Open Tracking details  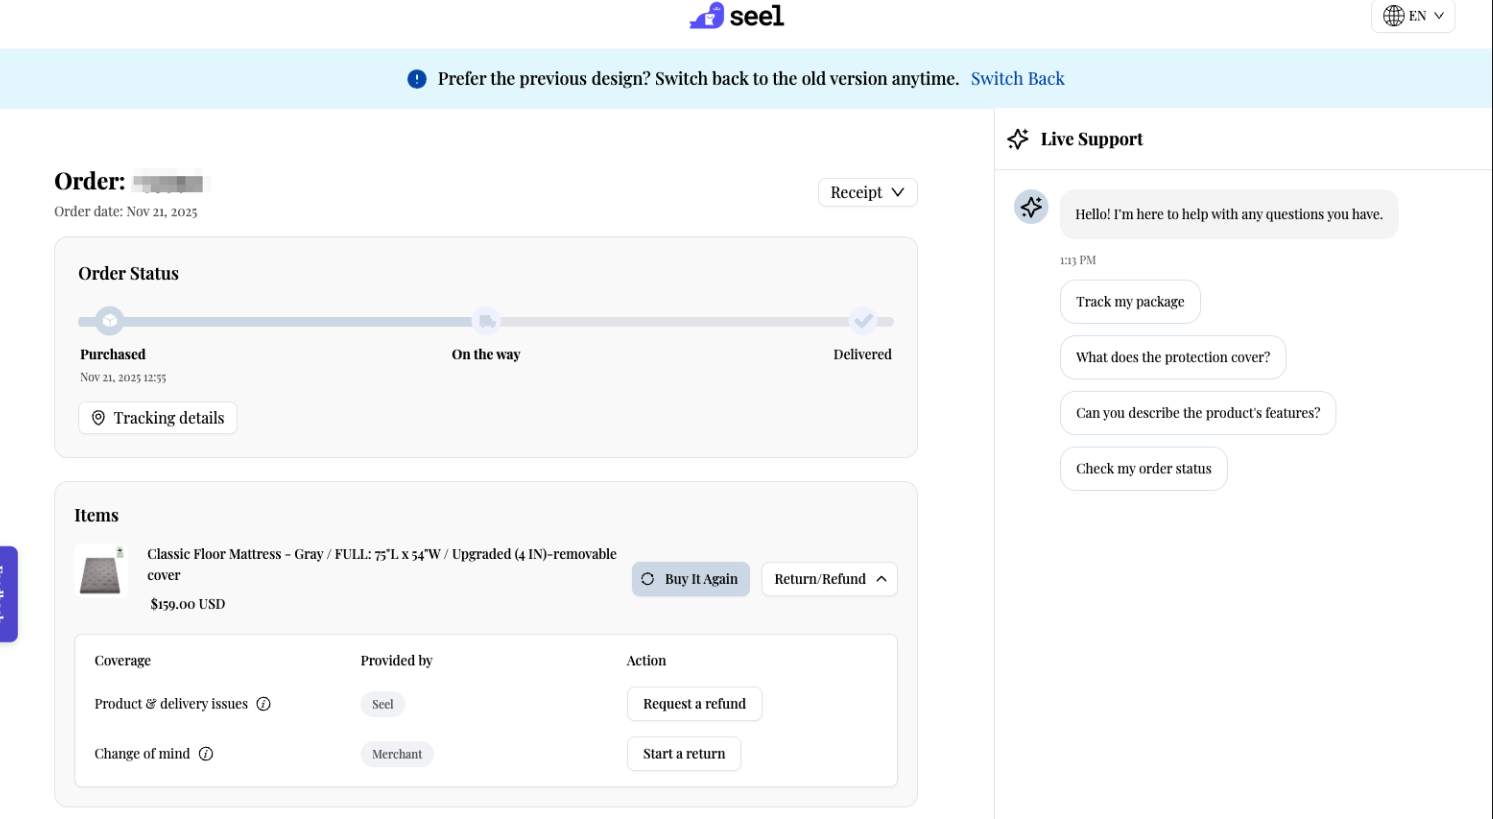[x=158, y=418]
